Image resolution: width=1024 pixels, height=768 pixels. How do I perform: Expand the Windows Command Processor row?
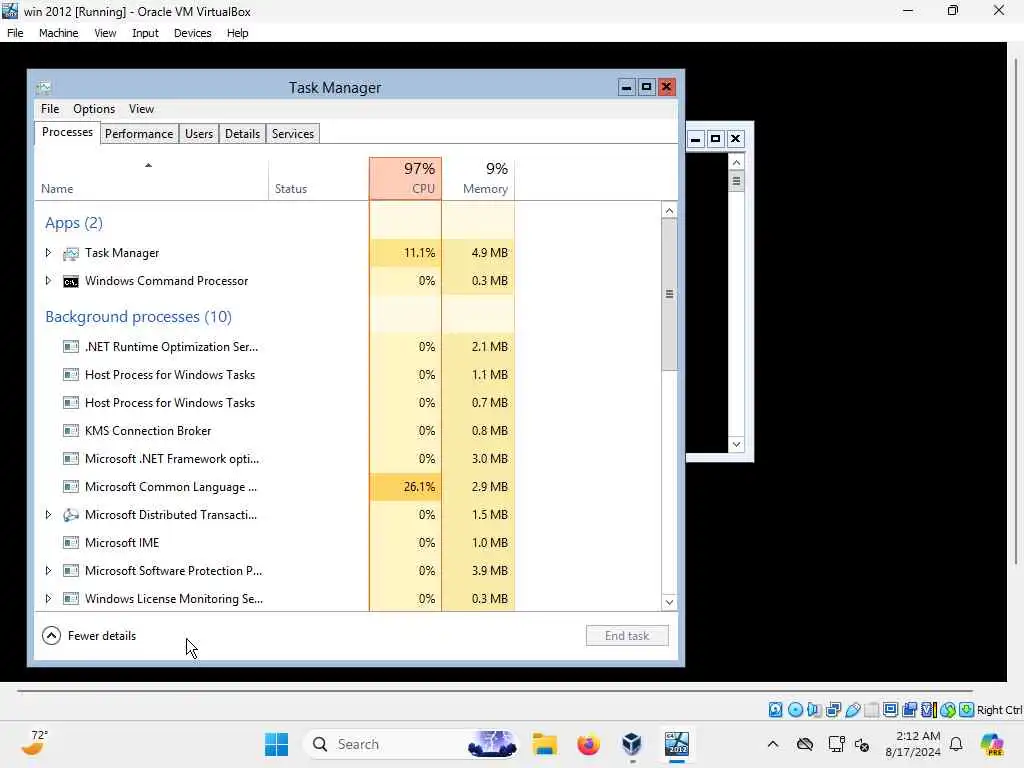pos(48,281)
